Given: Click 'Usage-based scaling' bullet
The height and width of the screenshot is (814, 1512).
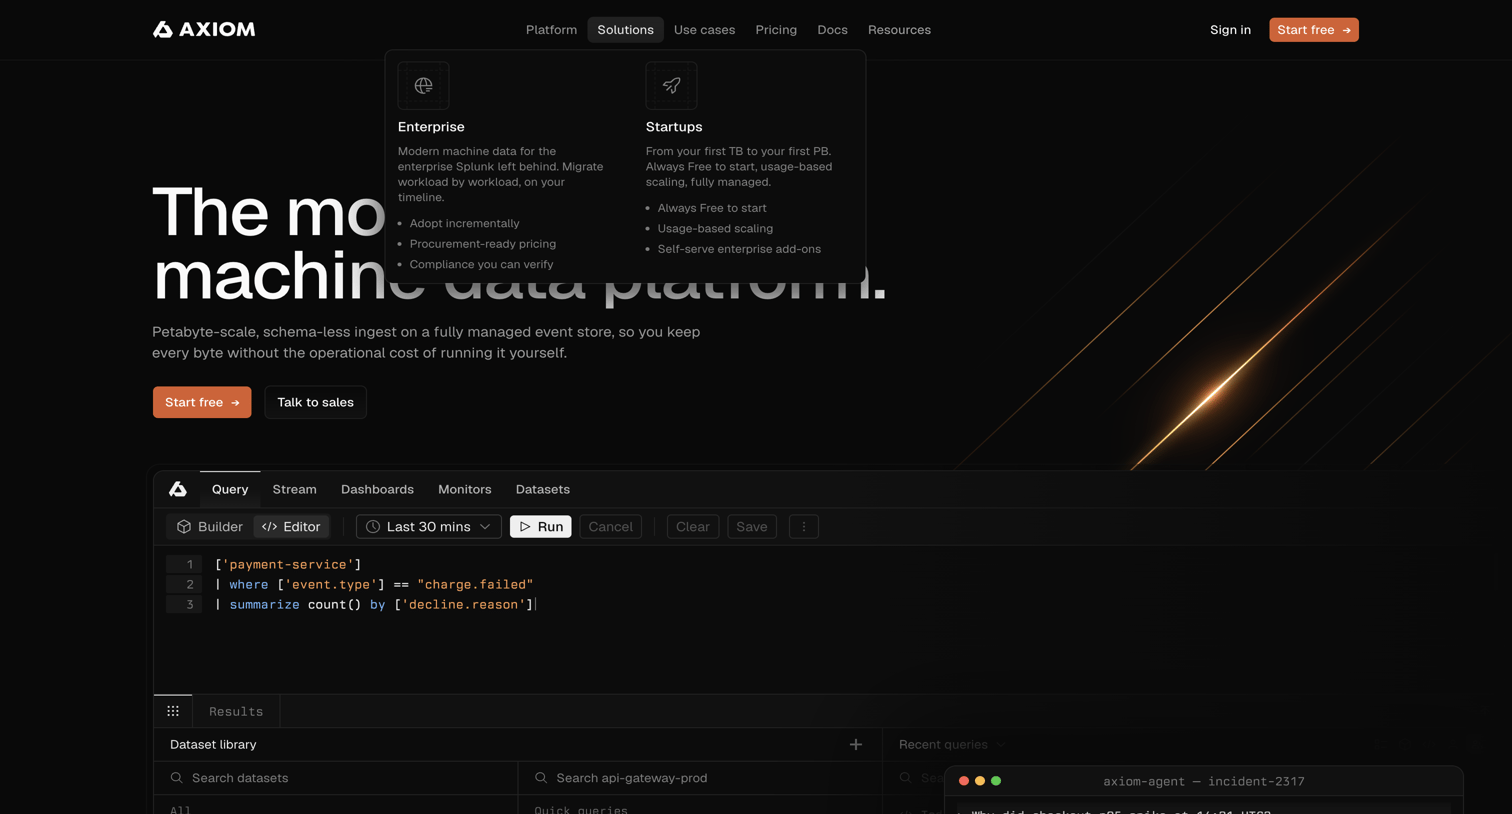Looking at the screenshot, I should click(715, 229).
